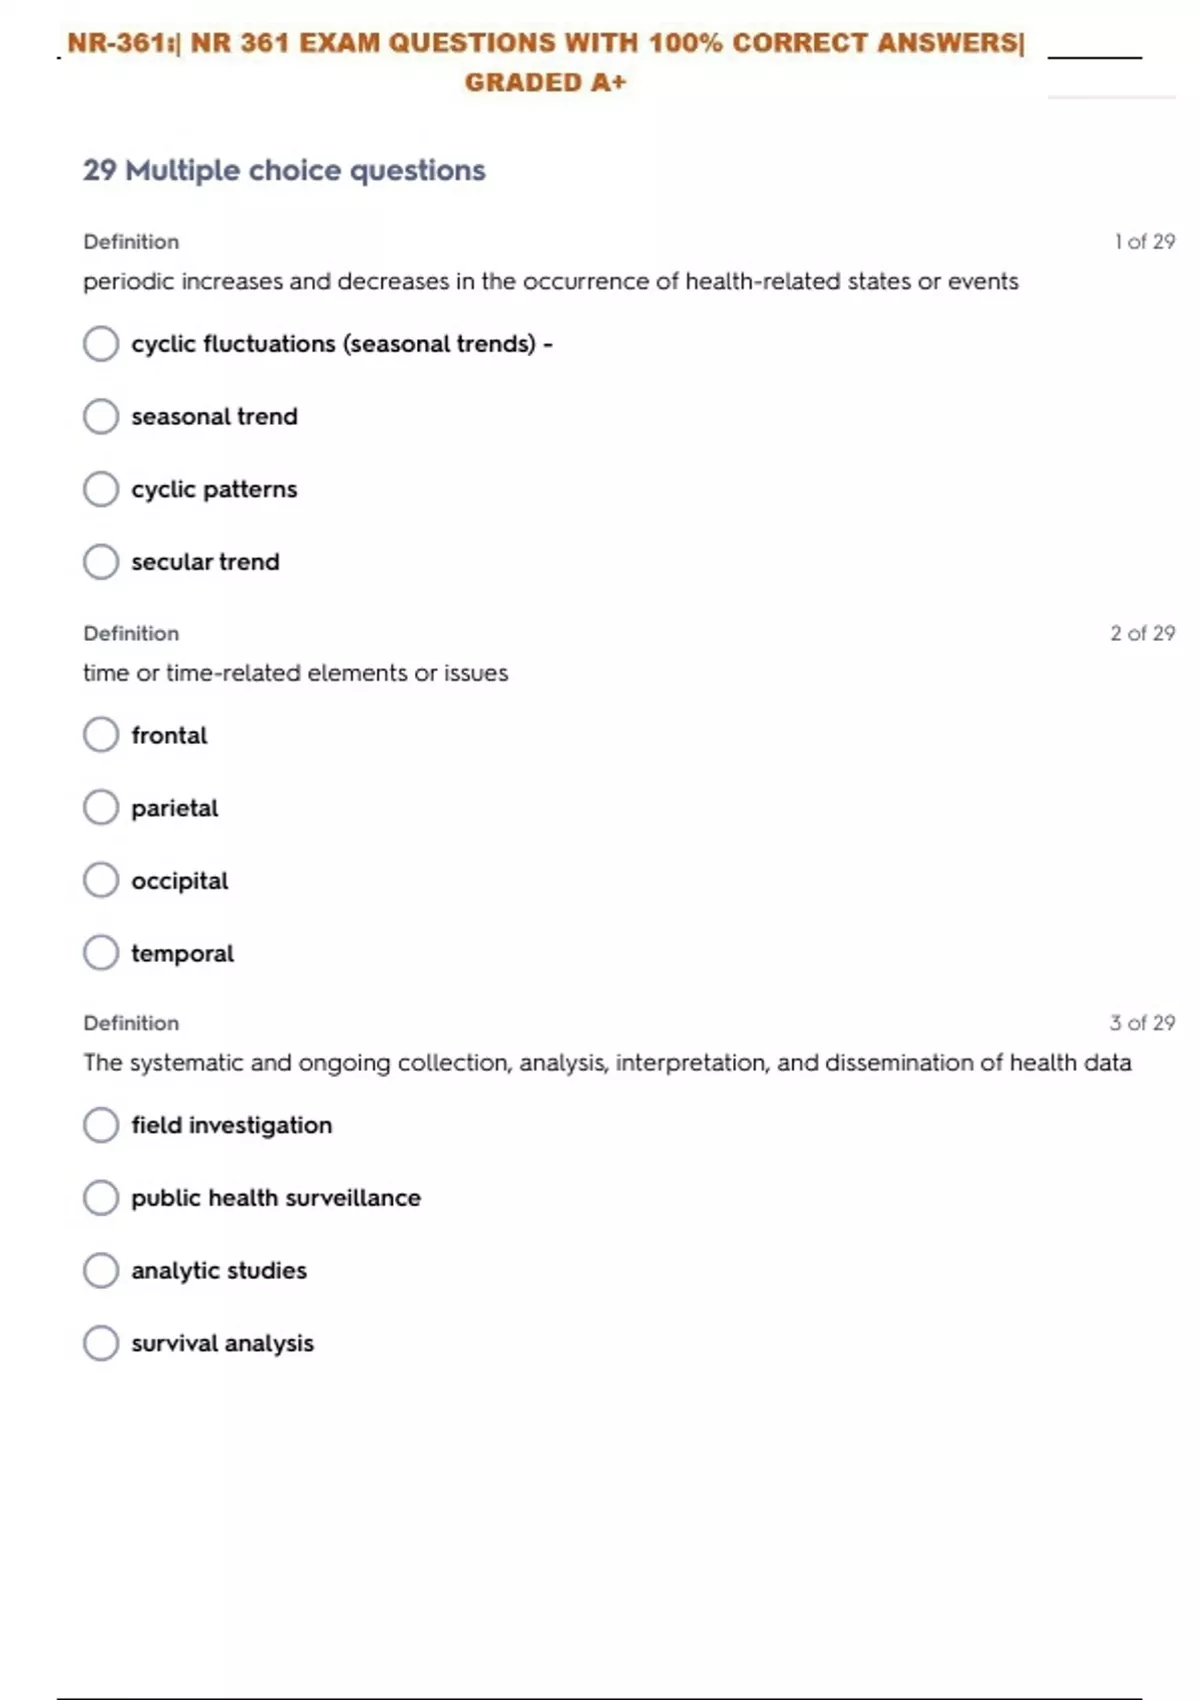The image size is (1200, 1700).
Task: Pick the 'analytic studies' radio button
Action: (101, 1270)
